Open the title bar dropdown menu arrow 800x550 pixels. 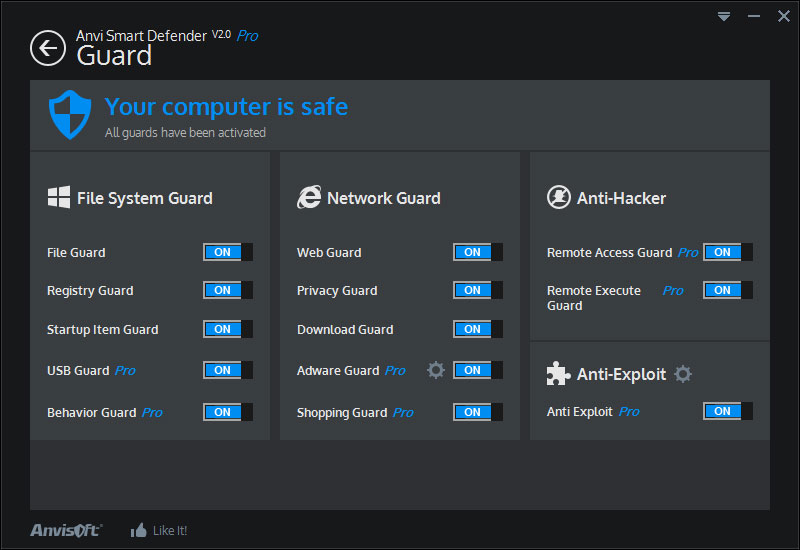725,16
